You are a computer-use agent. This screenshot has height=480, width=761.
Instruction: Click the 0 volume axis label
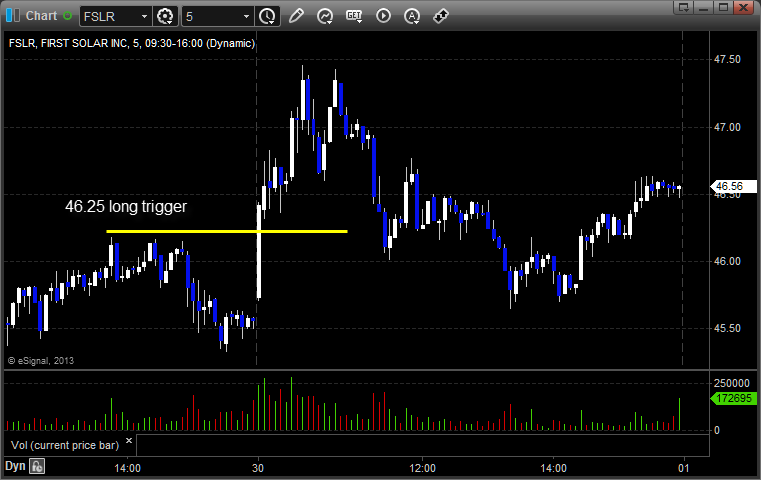tap(717, 430)
